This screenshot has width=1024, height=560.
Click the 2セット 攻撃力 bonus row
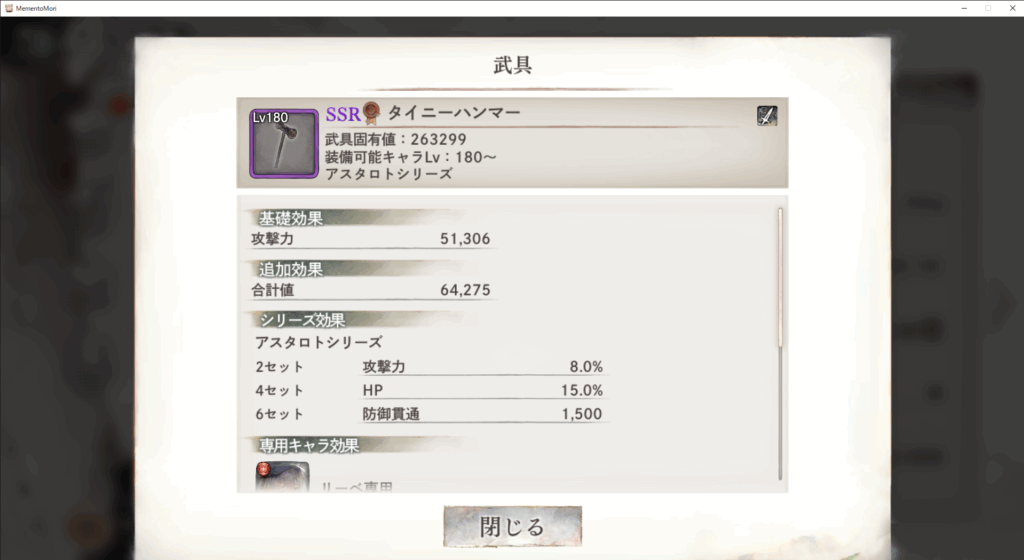coord(429,367)
